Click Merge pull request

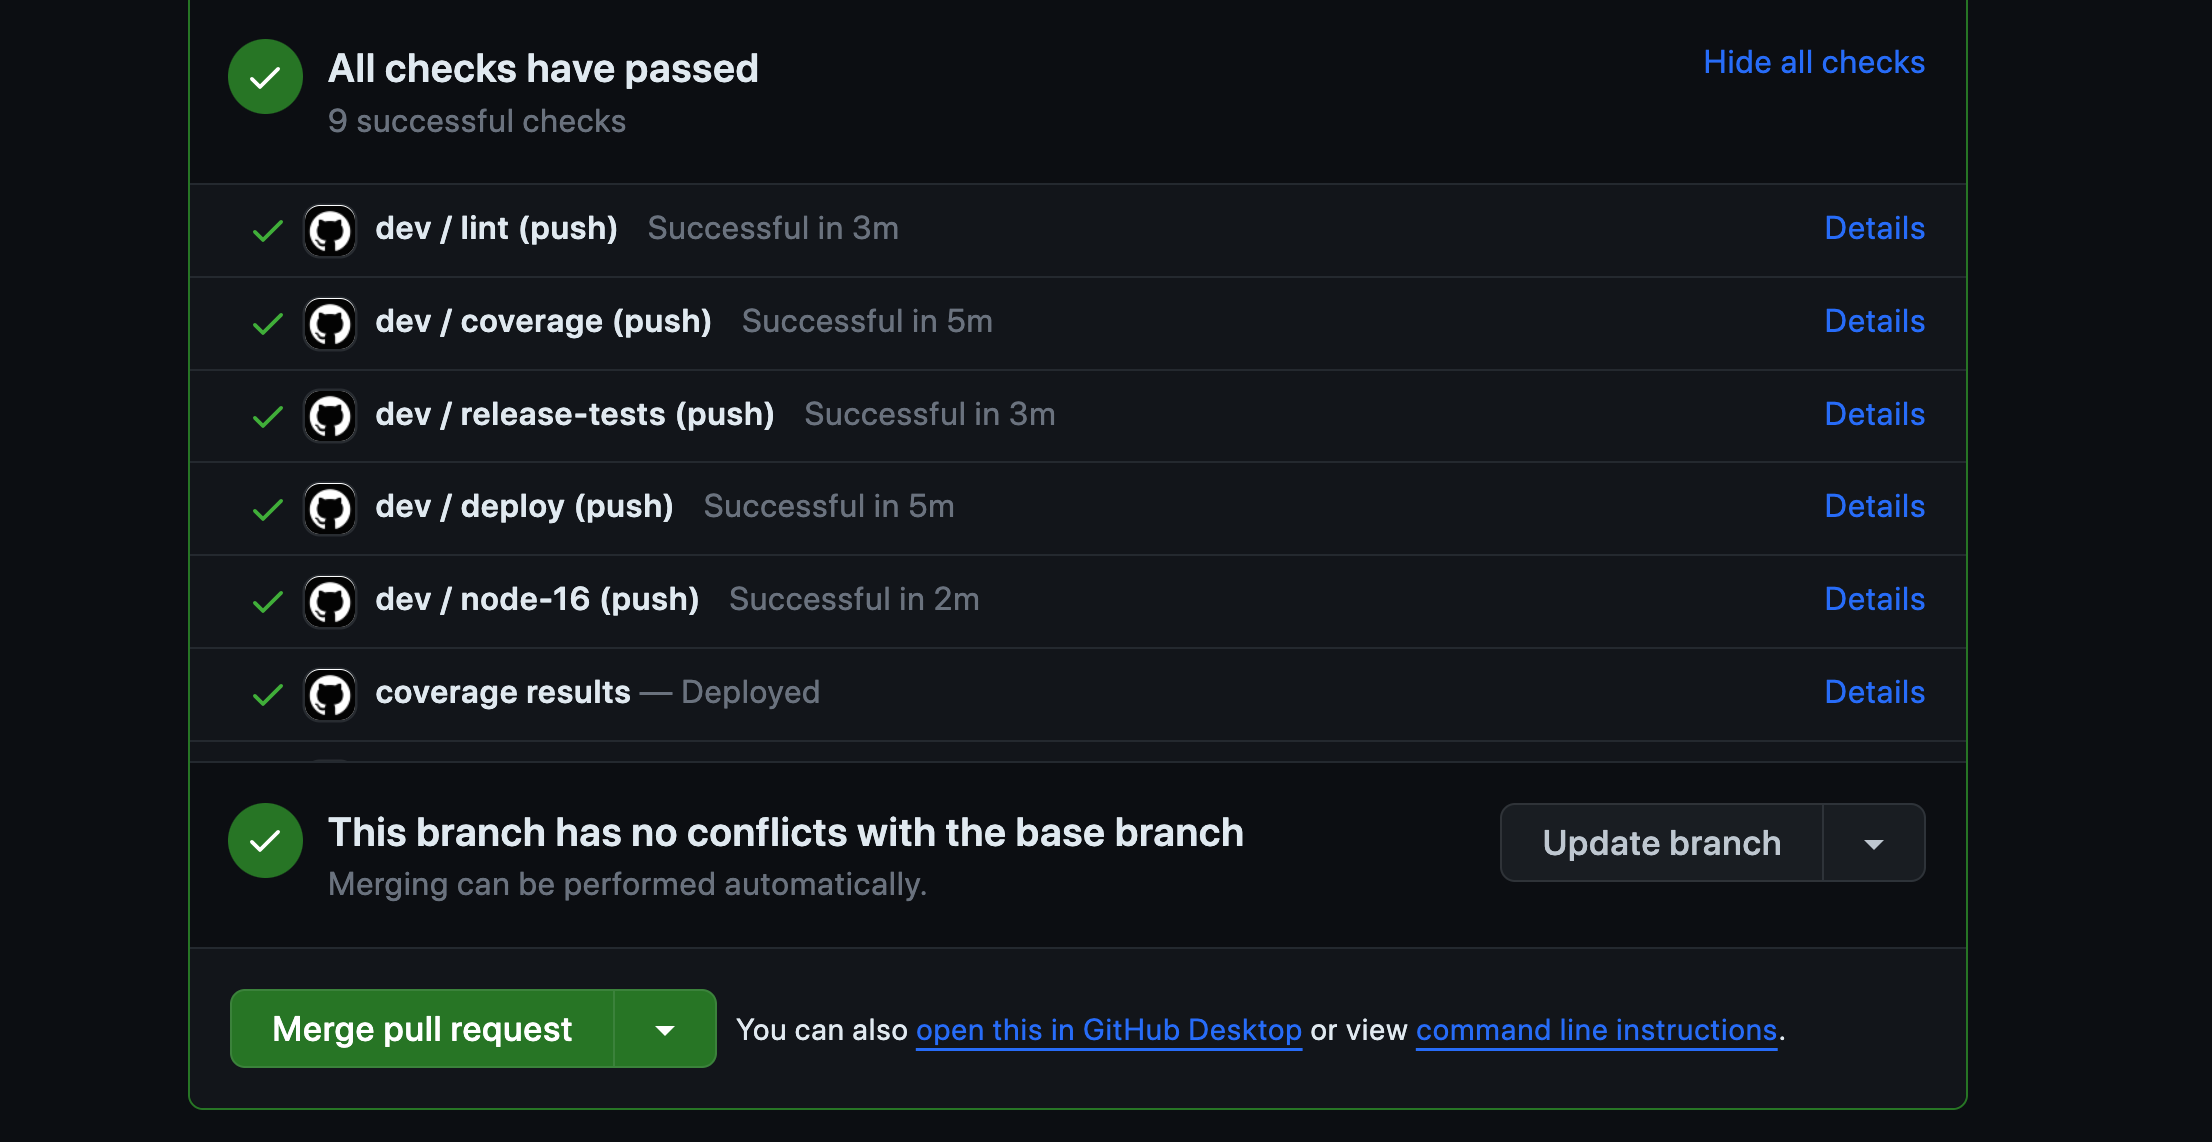[x=421, y=1028]
